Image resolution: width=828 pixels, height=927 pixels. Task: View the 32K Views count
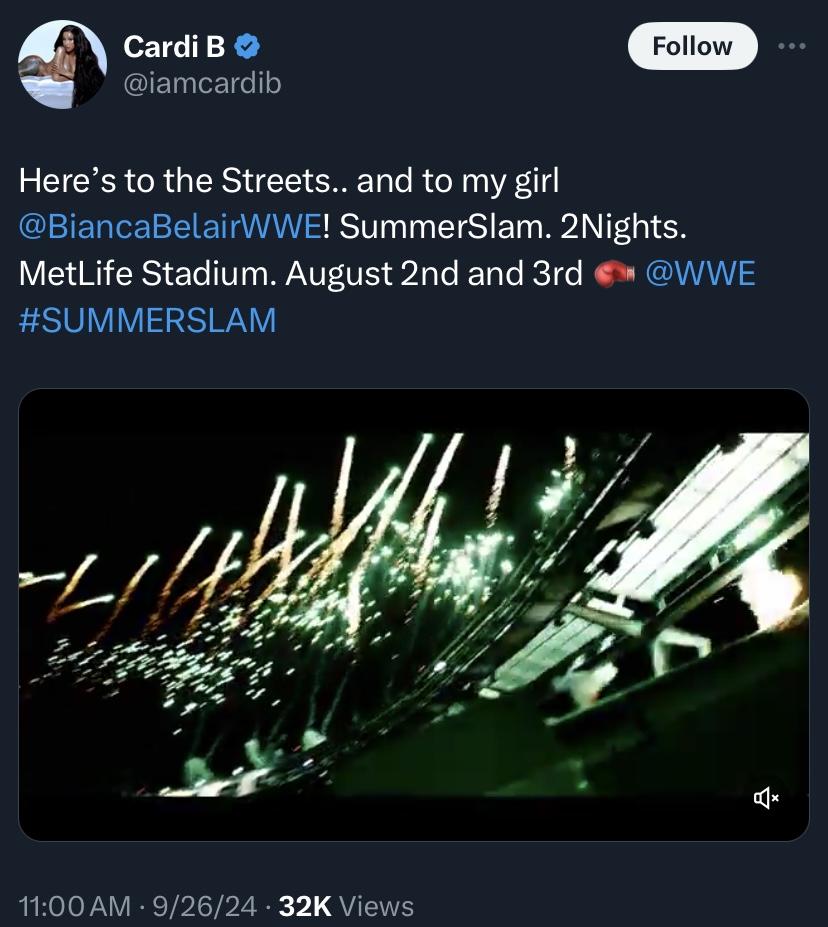tap(346, 906)
